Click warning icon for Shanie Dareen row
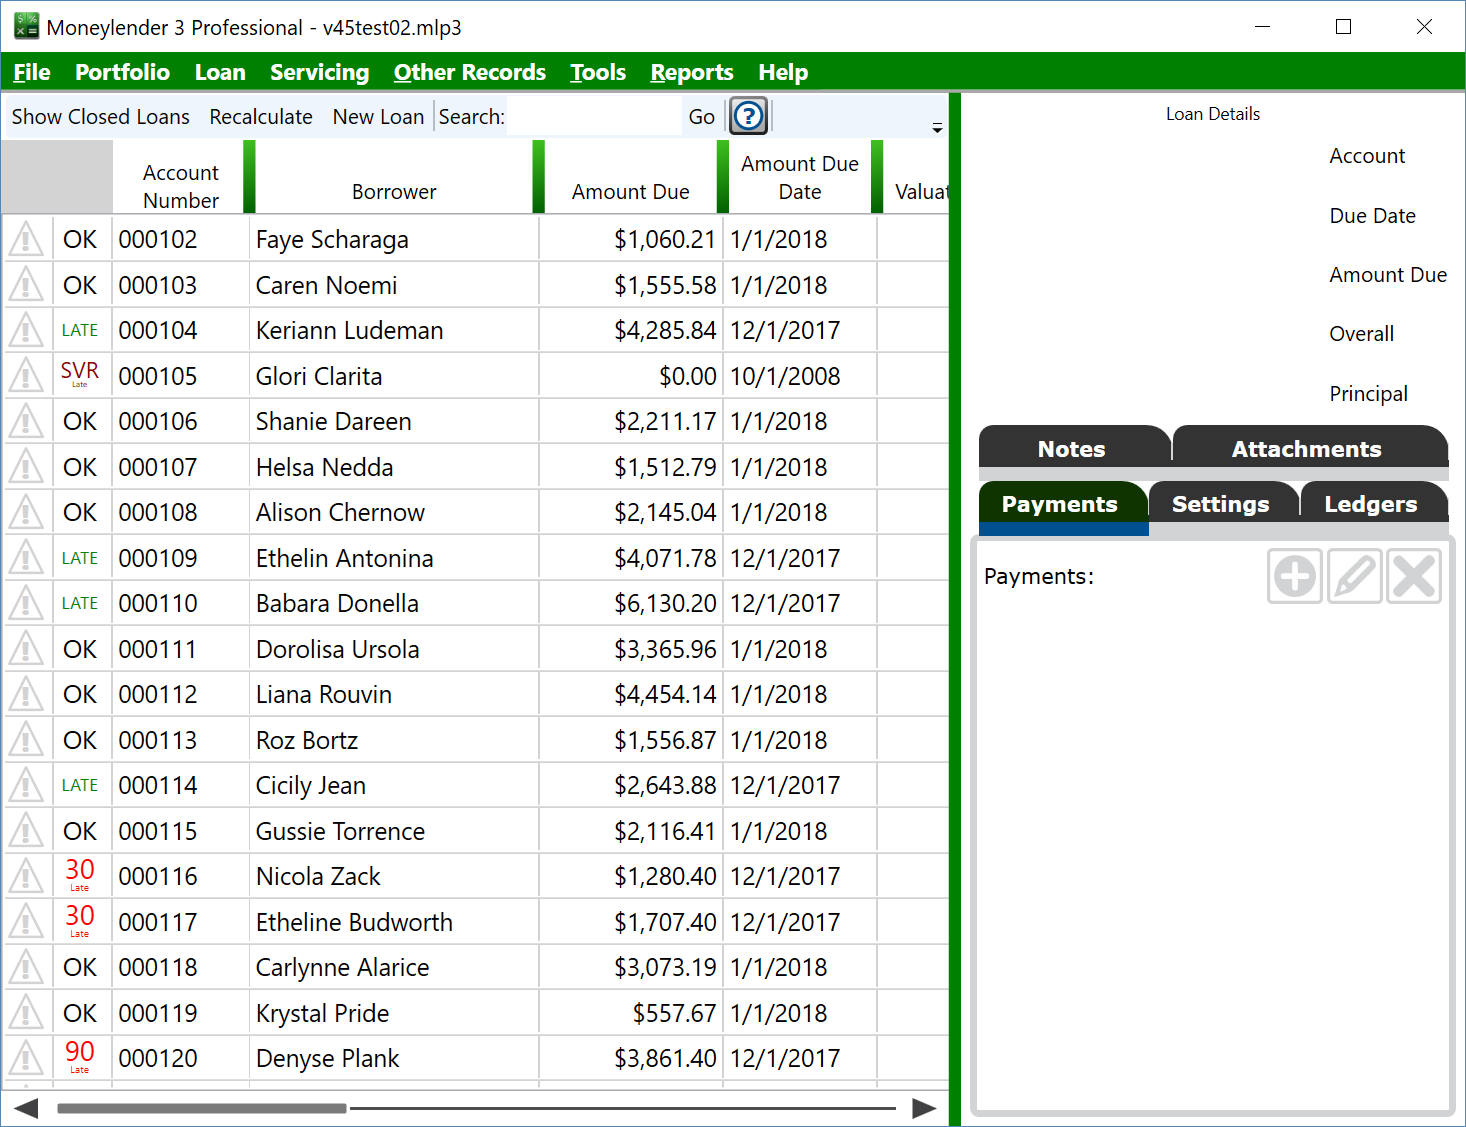The image size is (1466, 1127). tap(26, 421)
